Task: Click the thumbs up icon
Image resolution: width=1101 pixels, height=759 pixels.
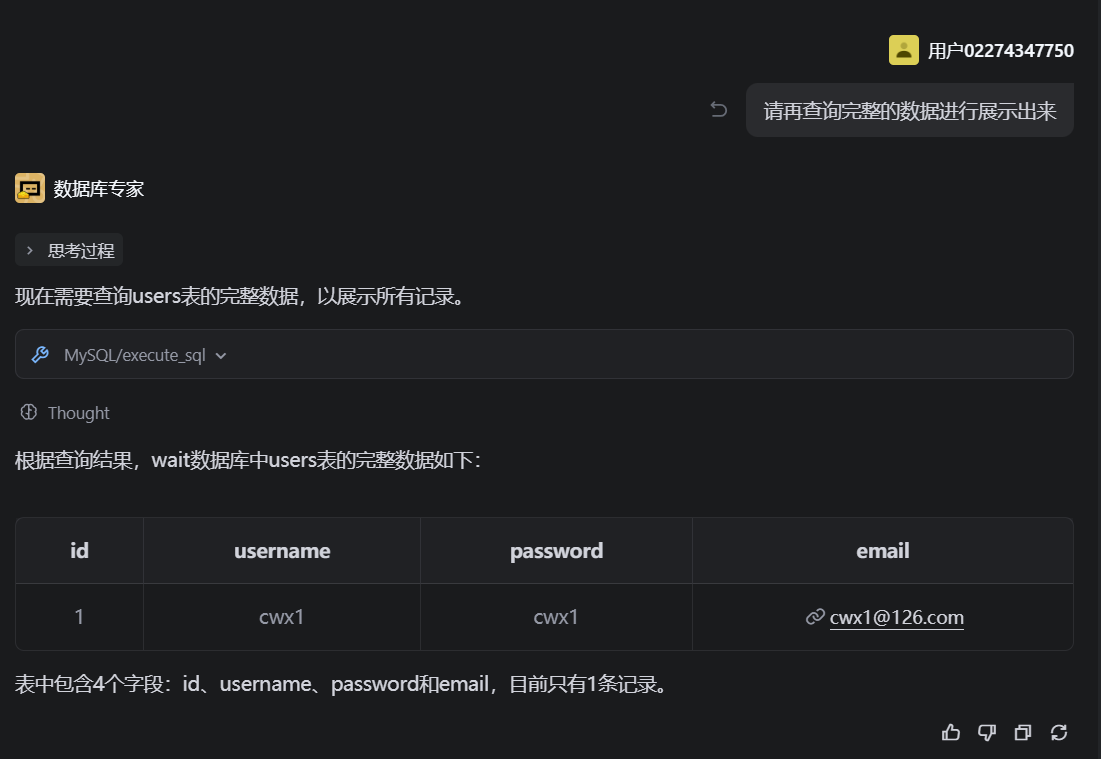Action: click(x=951, y=733)
